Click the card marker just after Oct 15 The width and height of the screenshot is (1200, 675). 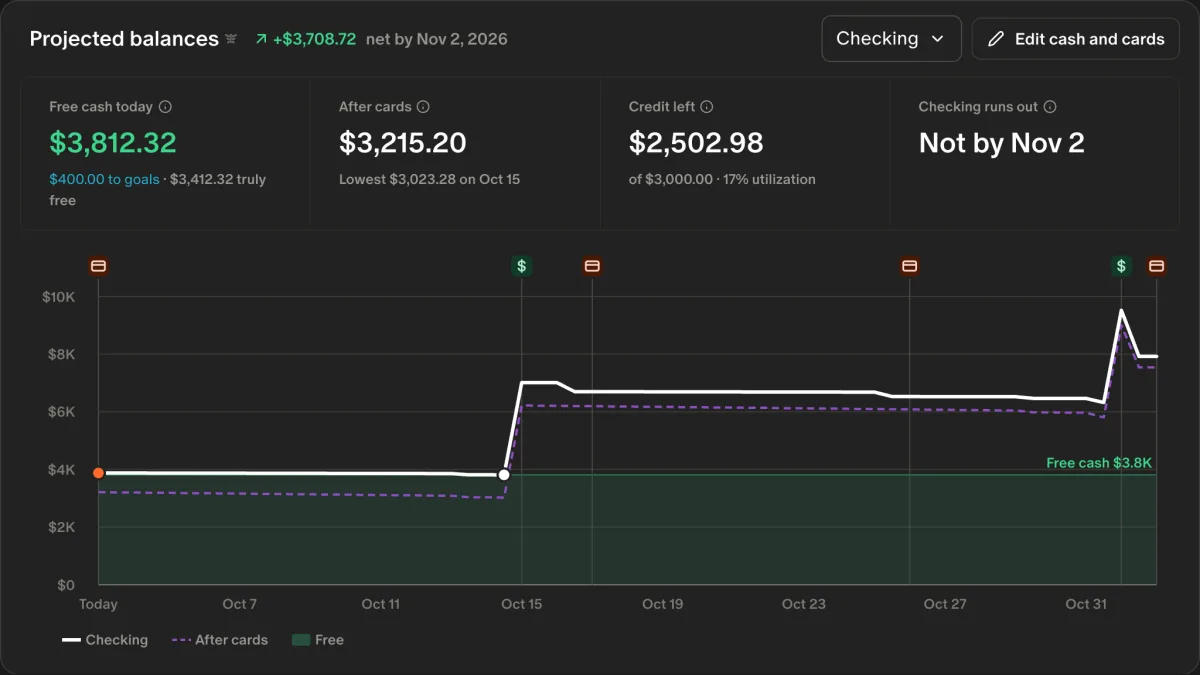coord(592,266)
